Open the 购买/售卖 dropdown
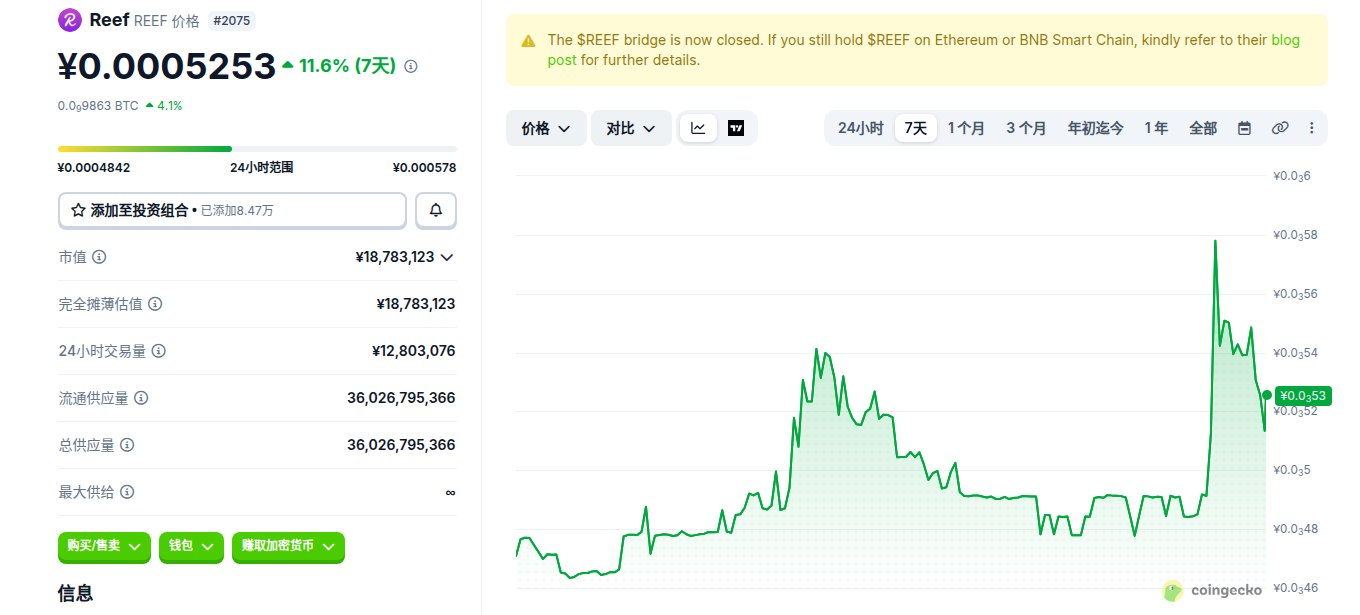The image size is (1360, 615). [x=105, y=546]
